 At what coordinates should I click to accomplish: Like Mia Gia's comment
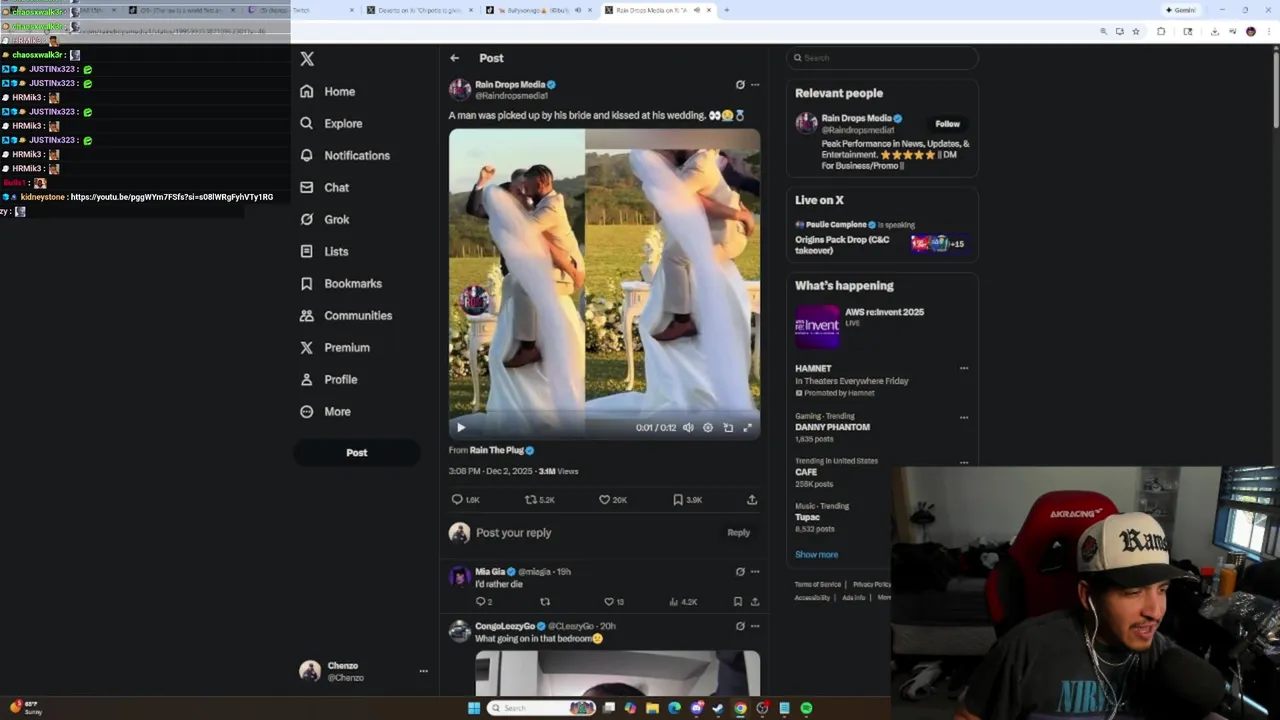[613, 602]
